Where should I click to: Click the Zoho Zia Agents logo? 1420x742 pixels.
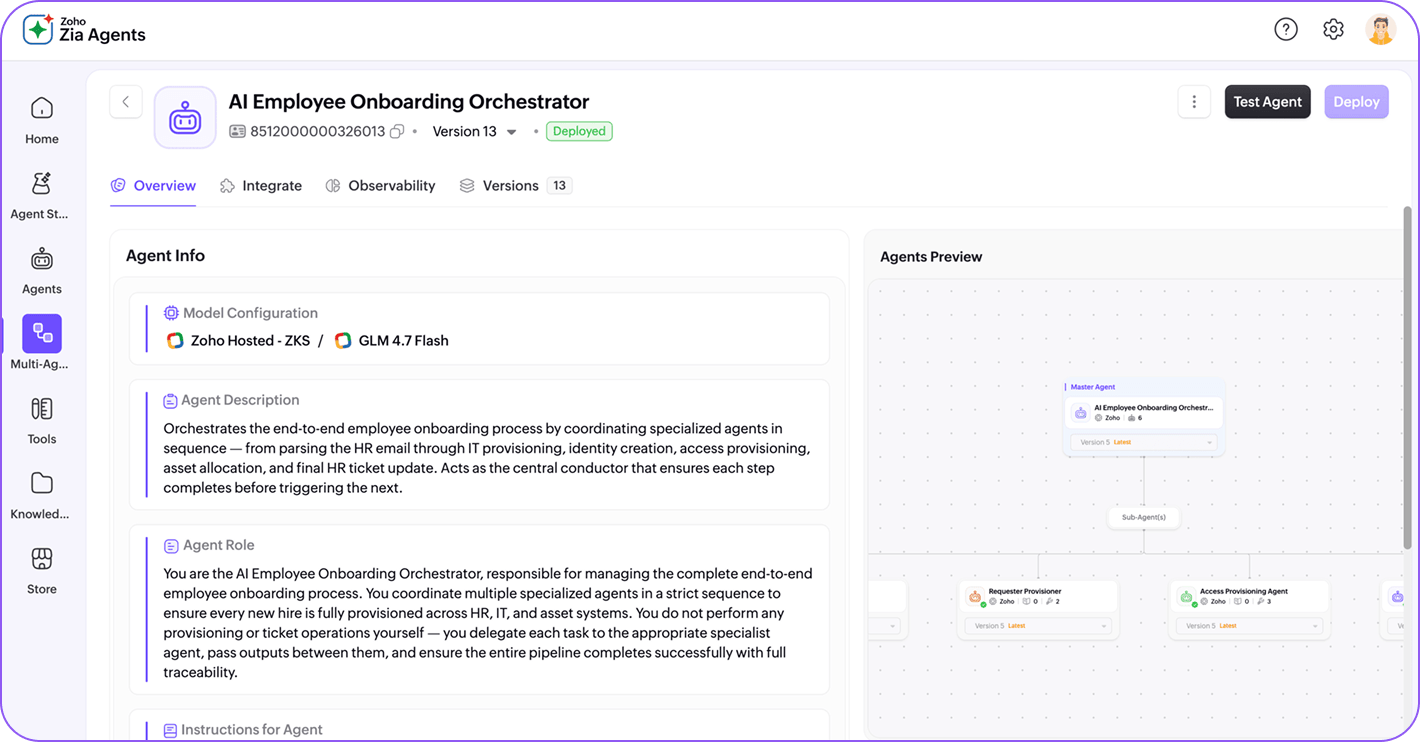pyautogui.click(x=84, y=29)
